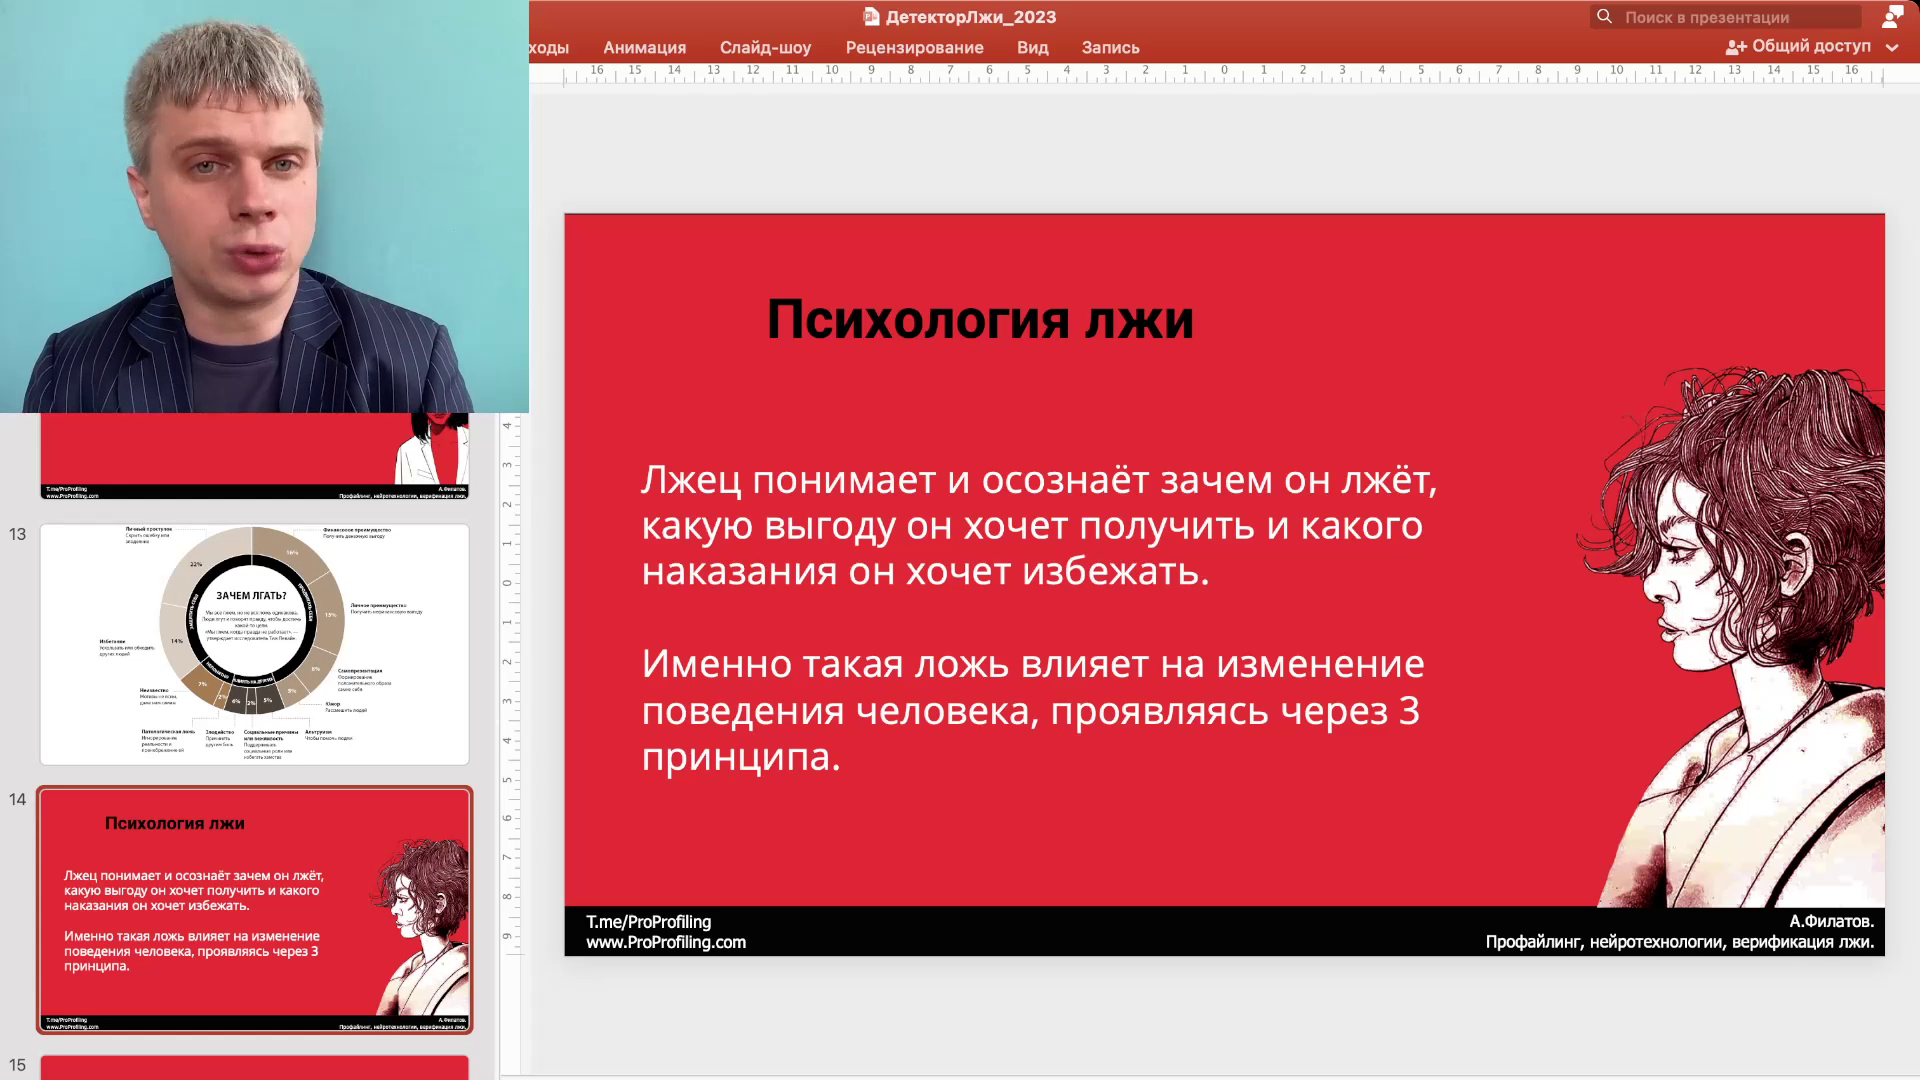The width and height of the screenshot is (1920, 1080).
Task: Open the feedback person-with-speech-bubble icon
Action: click(1892, 16)
